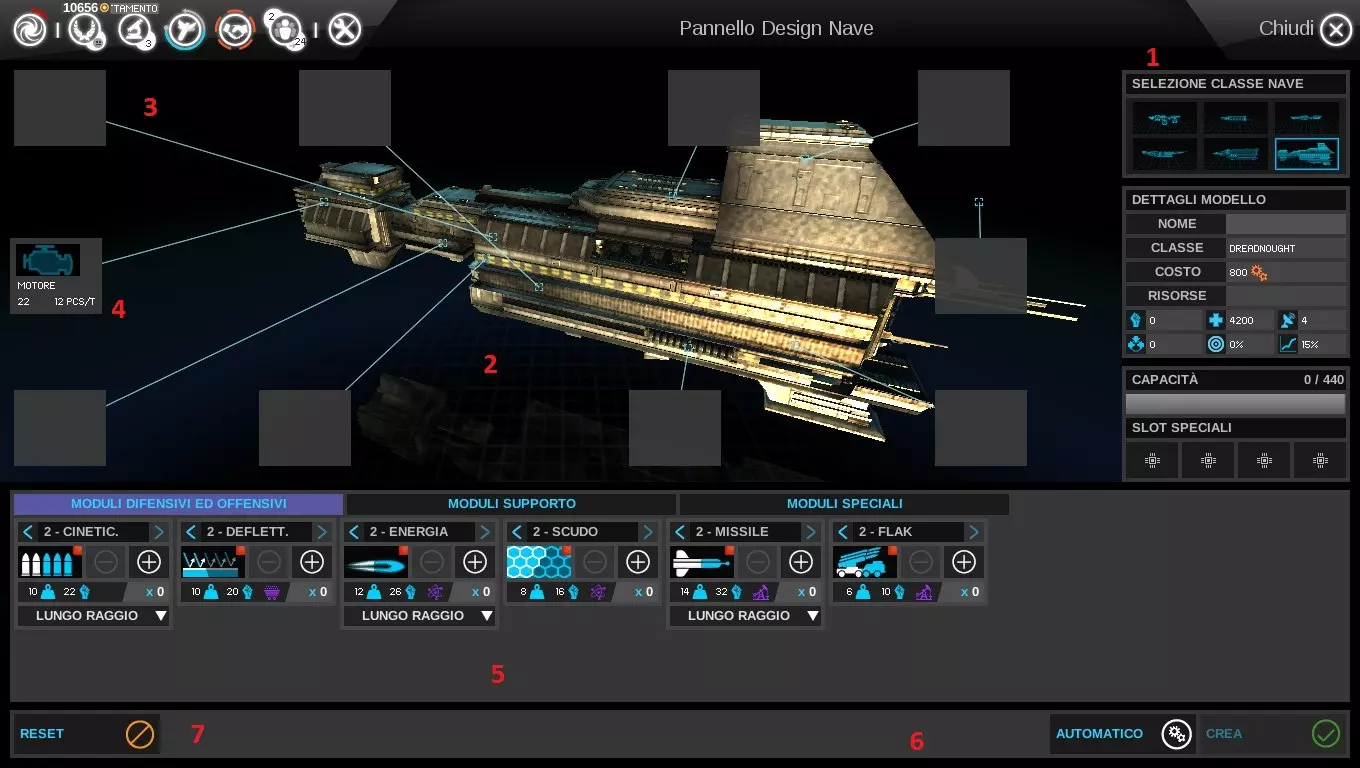
Task: Open the research microscope icon
Action: [135, 29]
